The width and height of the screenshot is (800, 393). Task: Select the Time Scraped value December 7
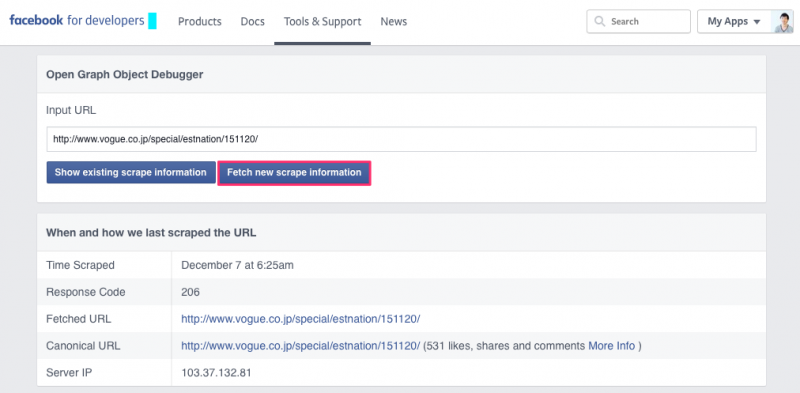tap(237, 265)
